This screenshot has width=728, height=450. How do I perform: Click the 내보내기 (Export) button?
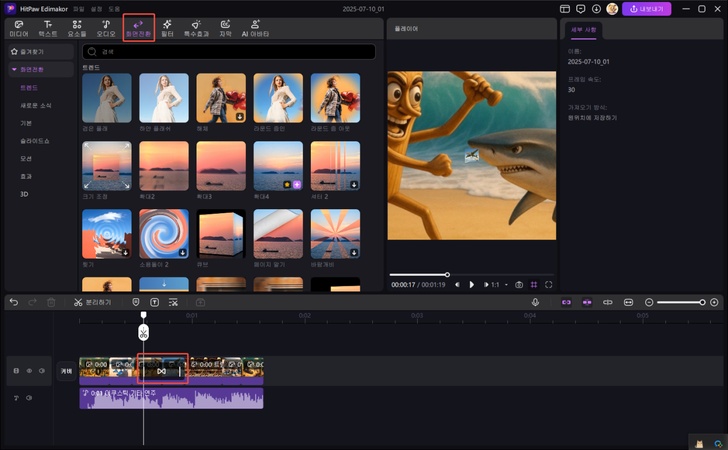pyautogui.click(x=647, y=9)
